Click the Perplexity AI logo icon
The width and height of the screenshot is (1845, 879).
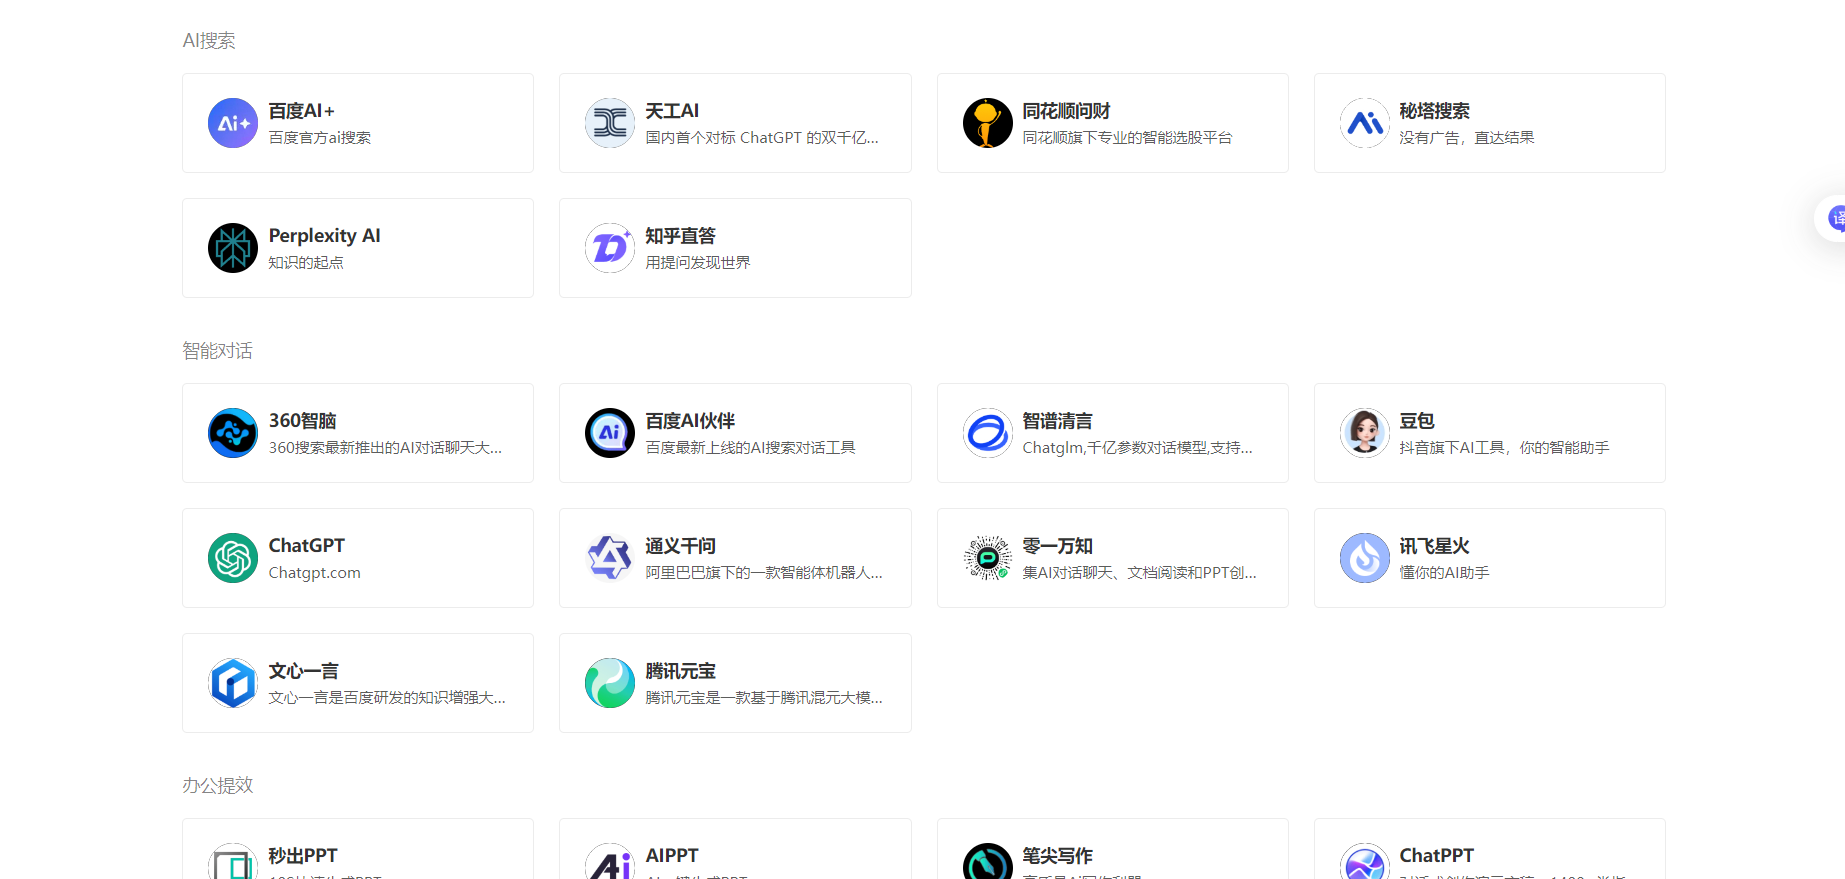[x=233, y=248]
